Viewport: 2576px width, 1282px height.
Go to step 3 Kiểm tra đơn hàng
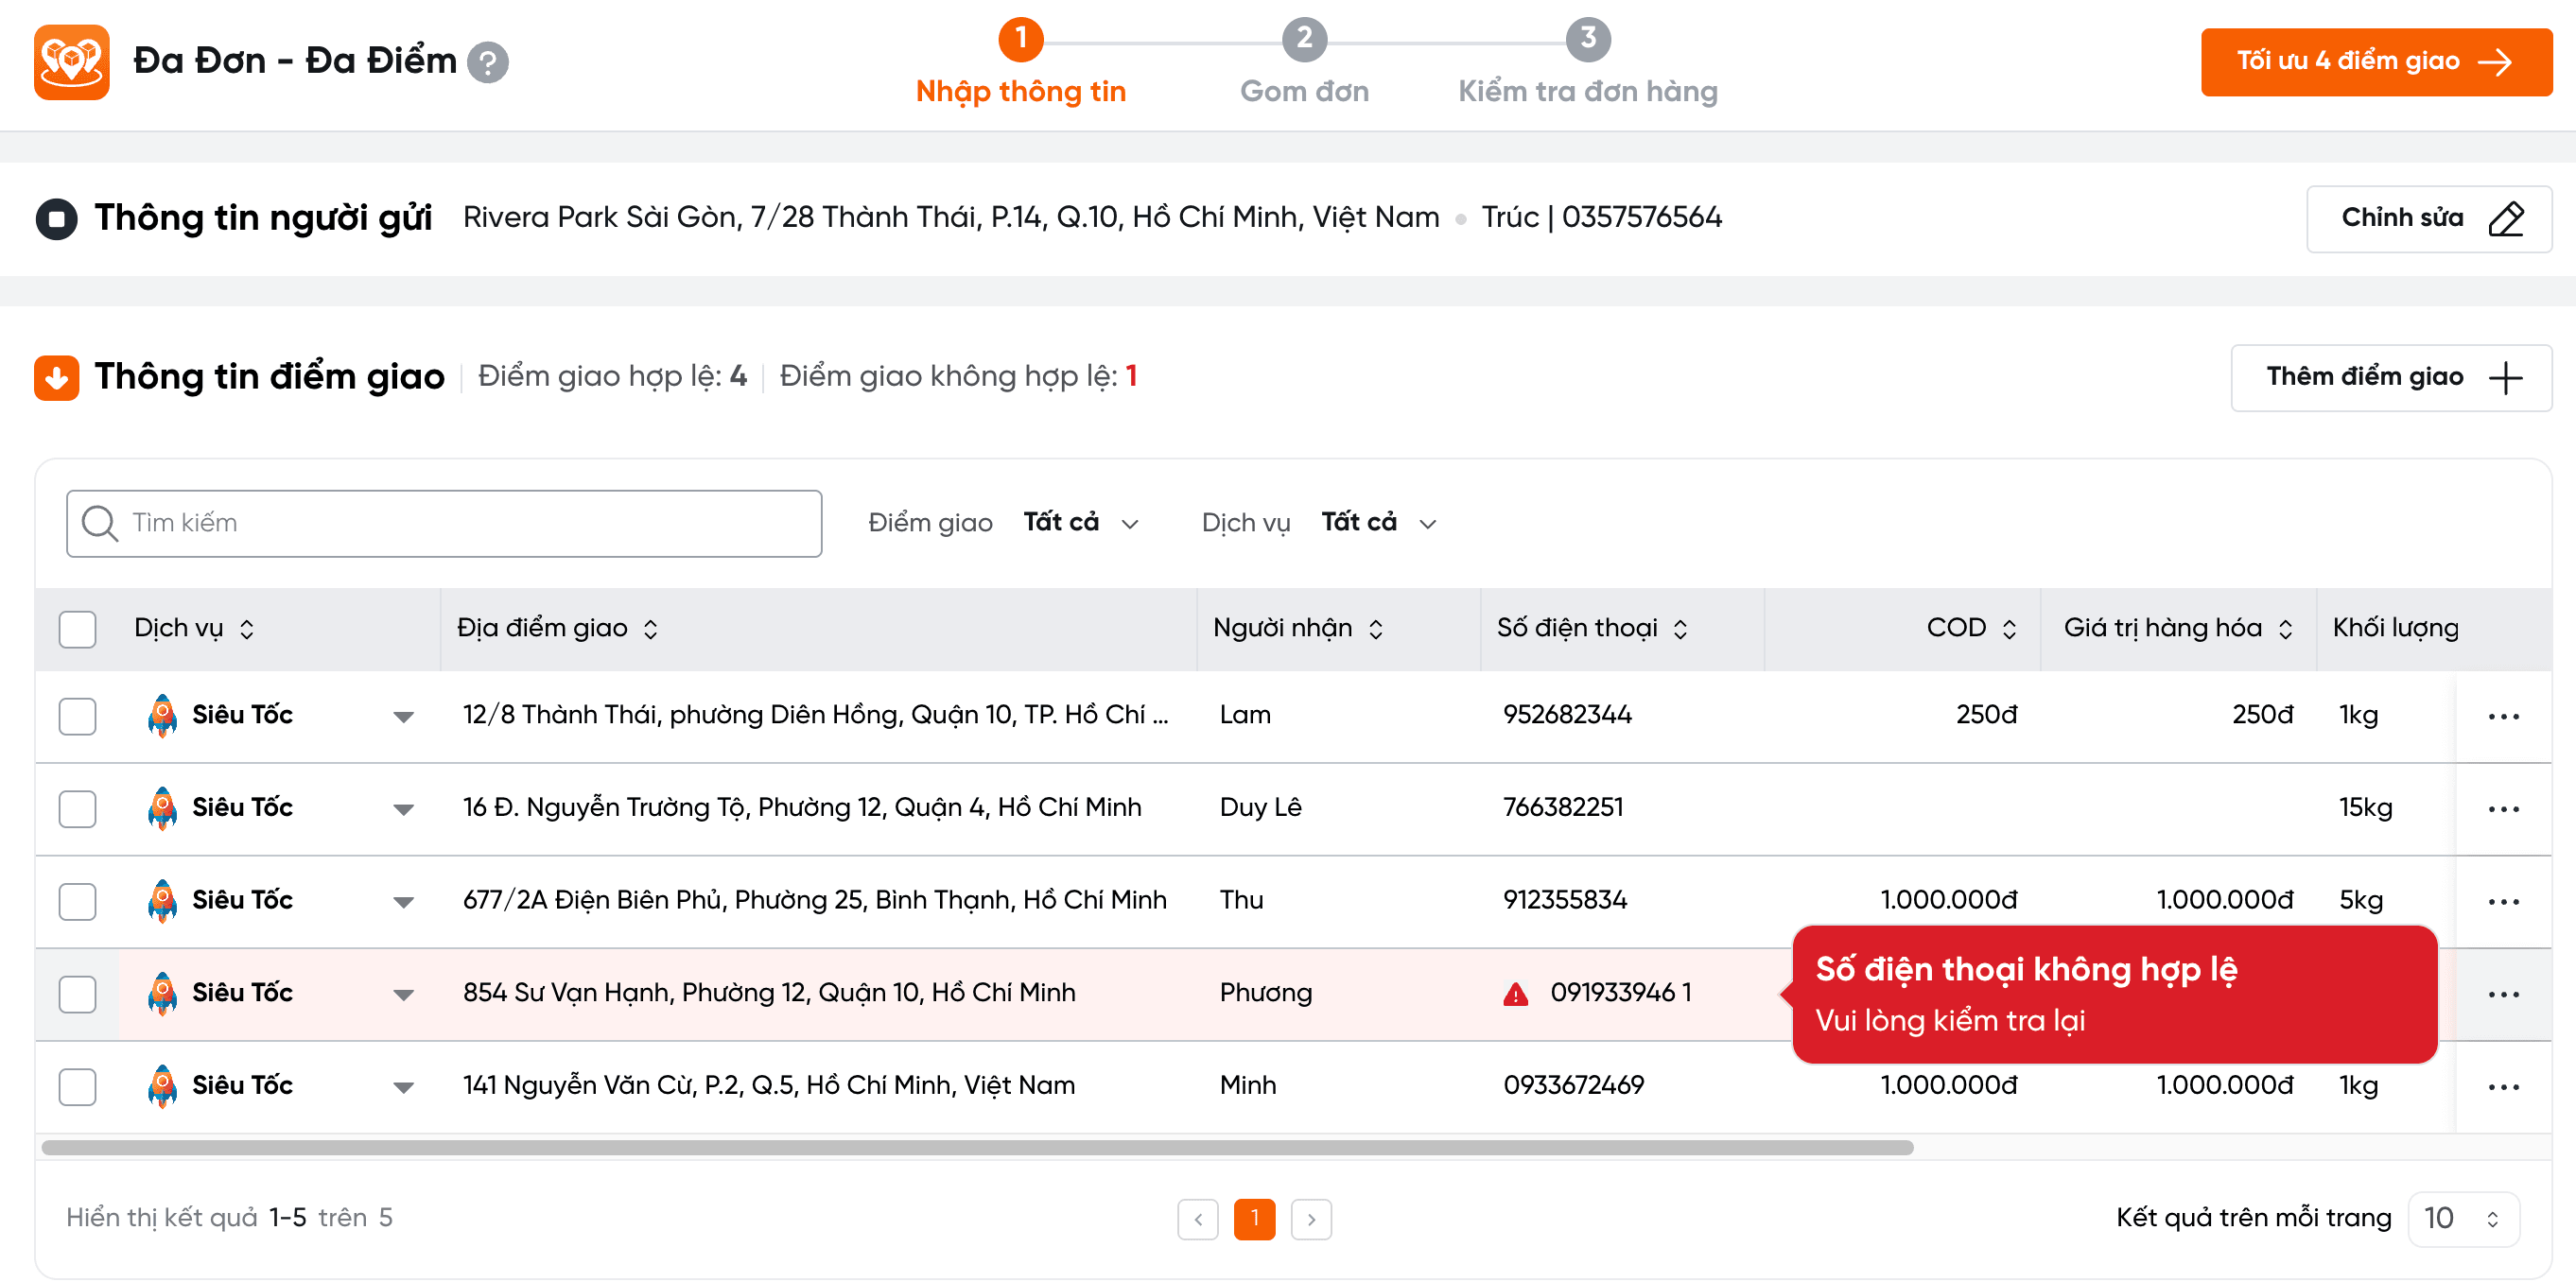coord(1587,40)
